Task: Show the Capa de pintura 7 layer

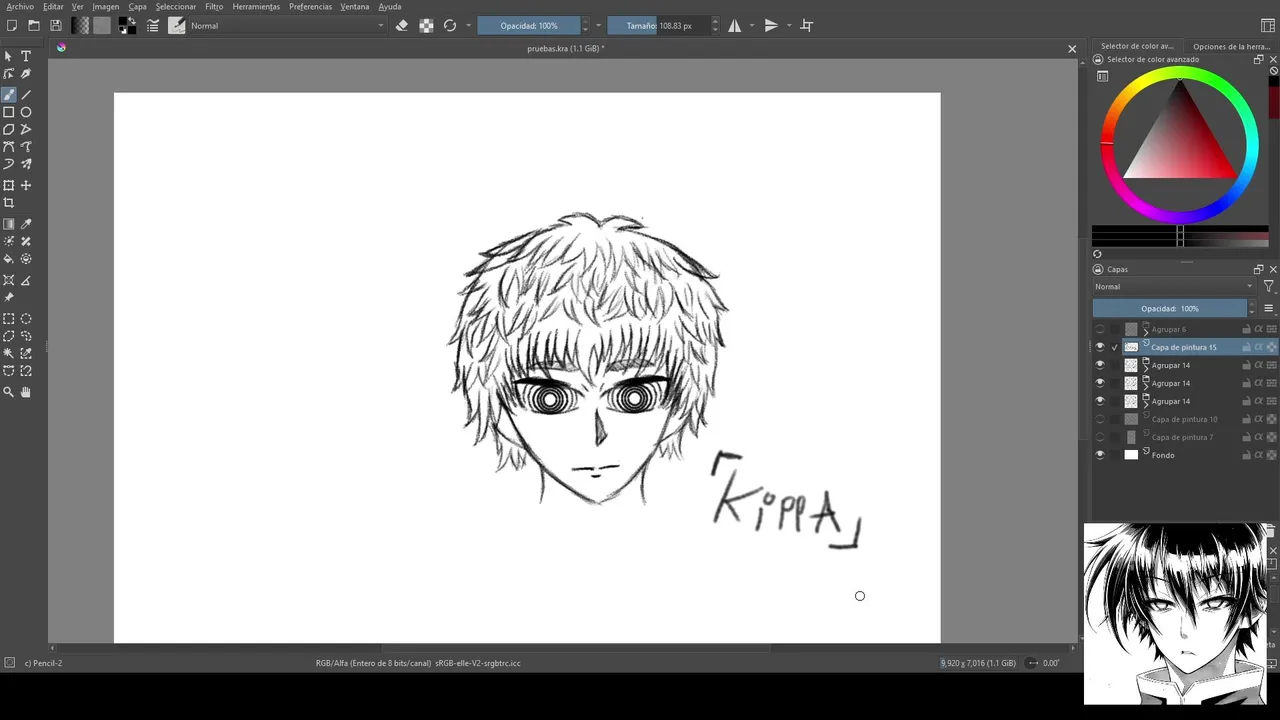Action: (1100, 437)
